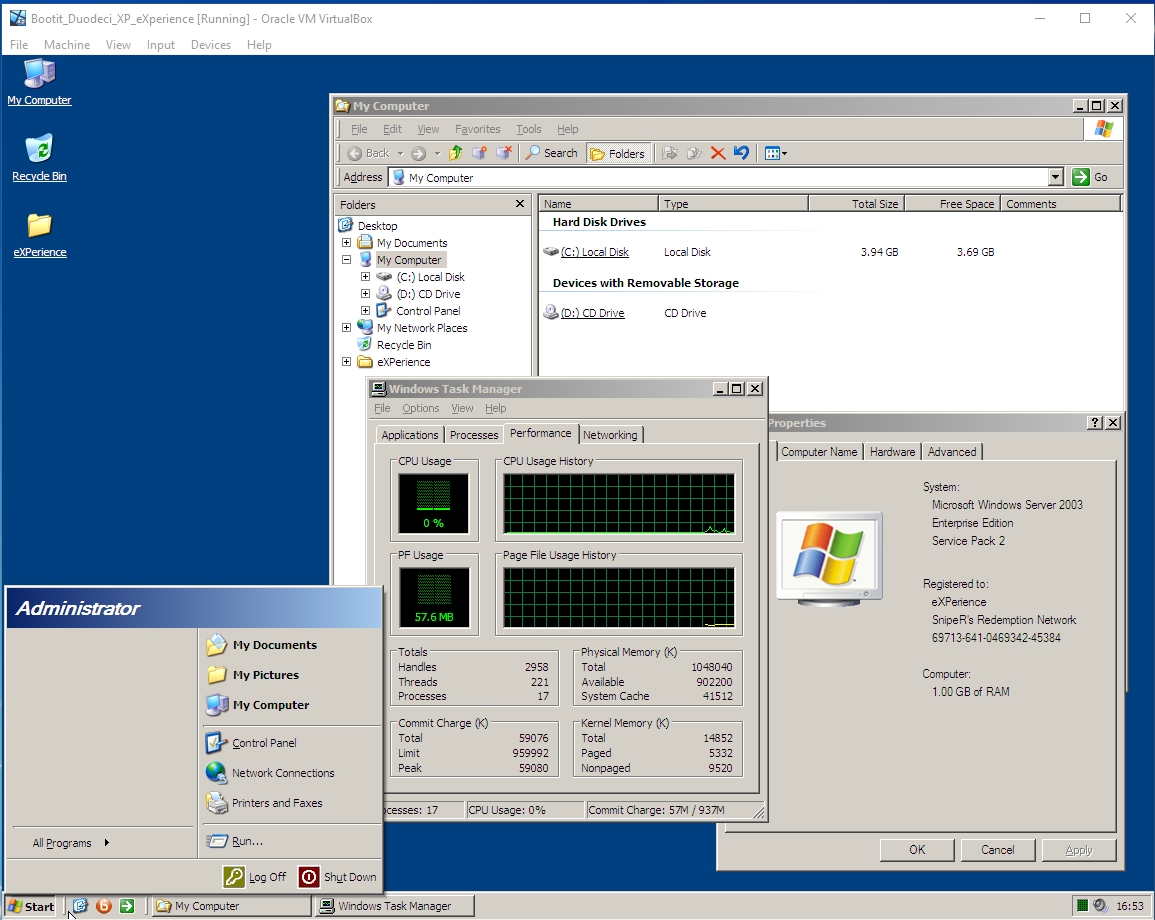This screenshot has width=1155, height=920.
Task: Click the Start button on taskbar
Action: coord(31,906)
